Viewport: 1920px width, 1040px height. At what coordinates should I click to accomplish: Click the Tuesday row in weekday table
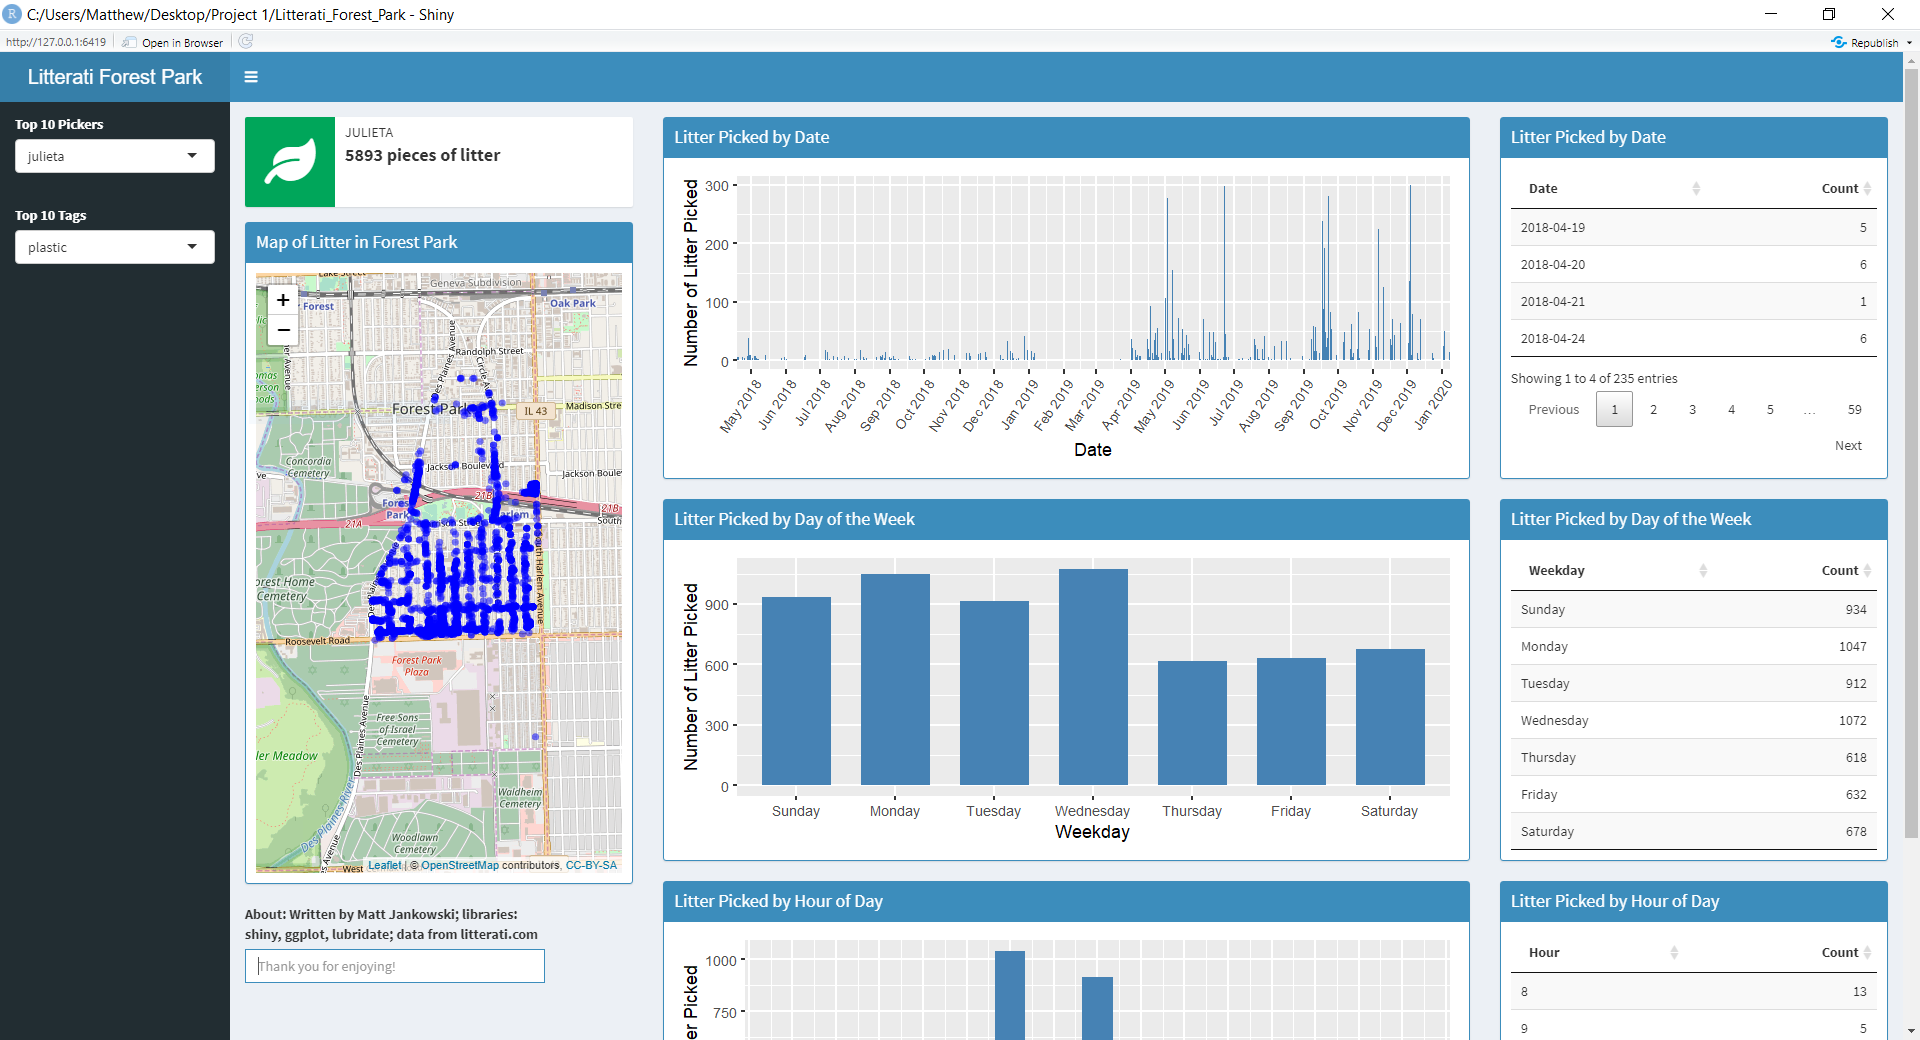click(x=1693, y=684)
